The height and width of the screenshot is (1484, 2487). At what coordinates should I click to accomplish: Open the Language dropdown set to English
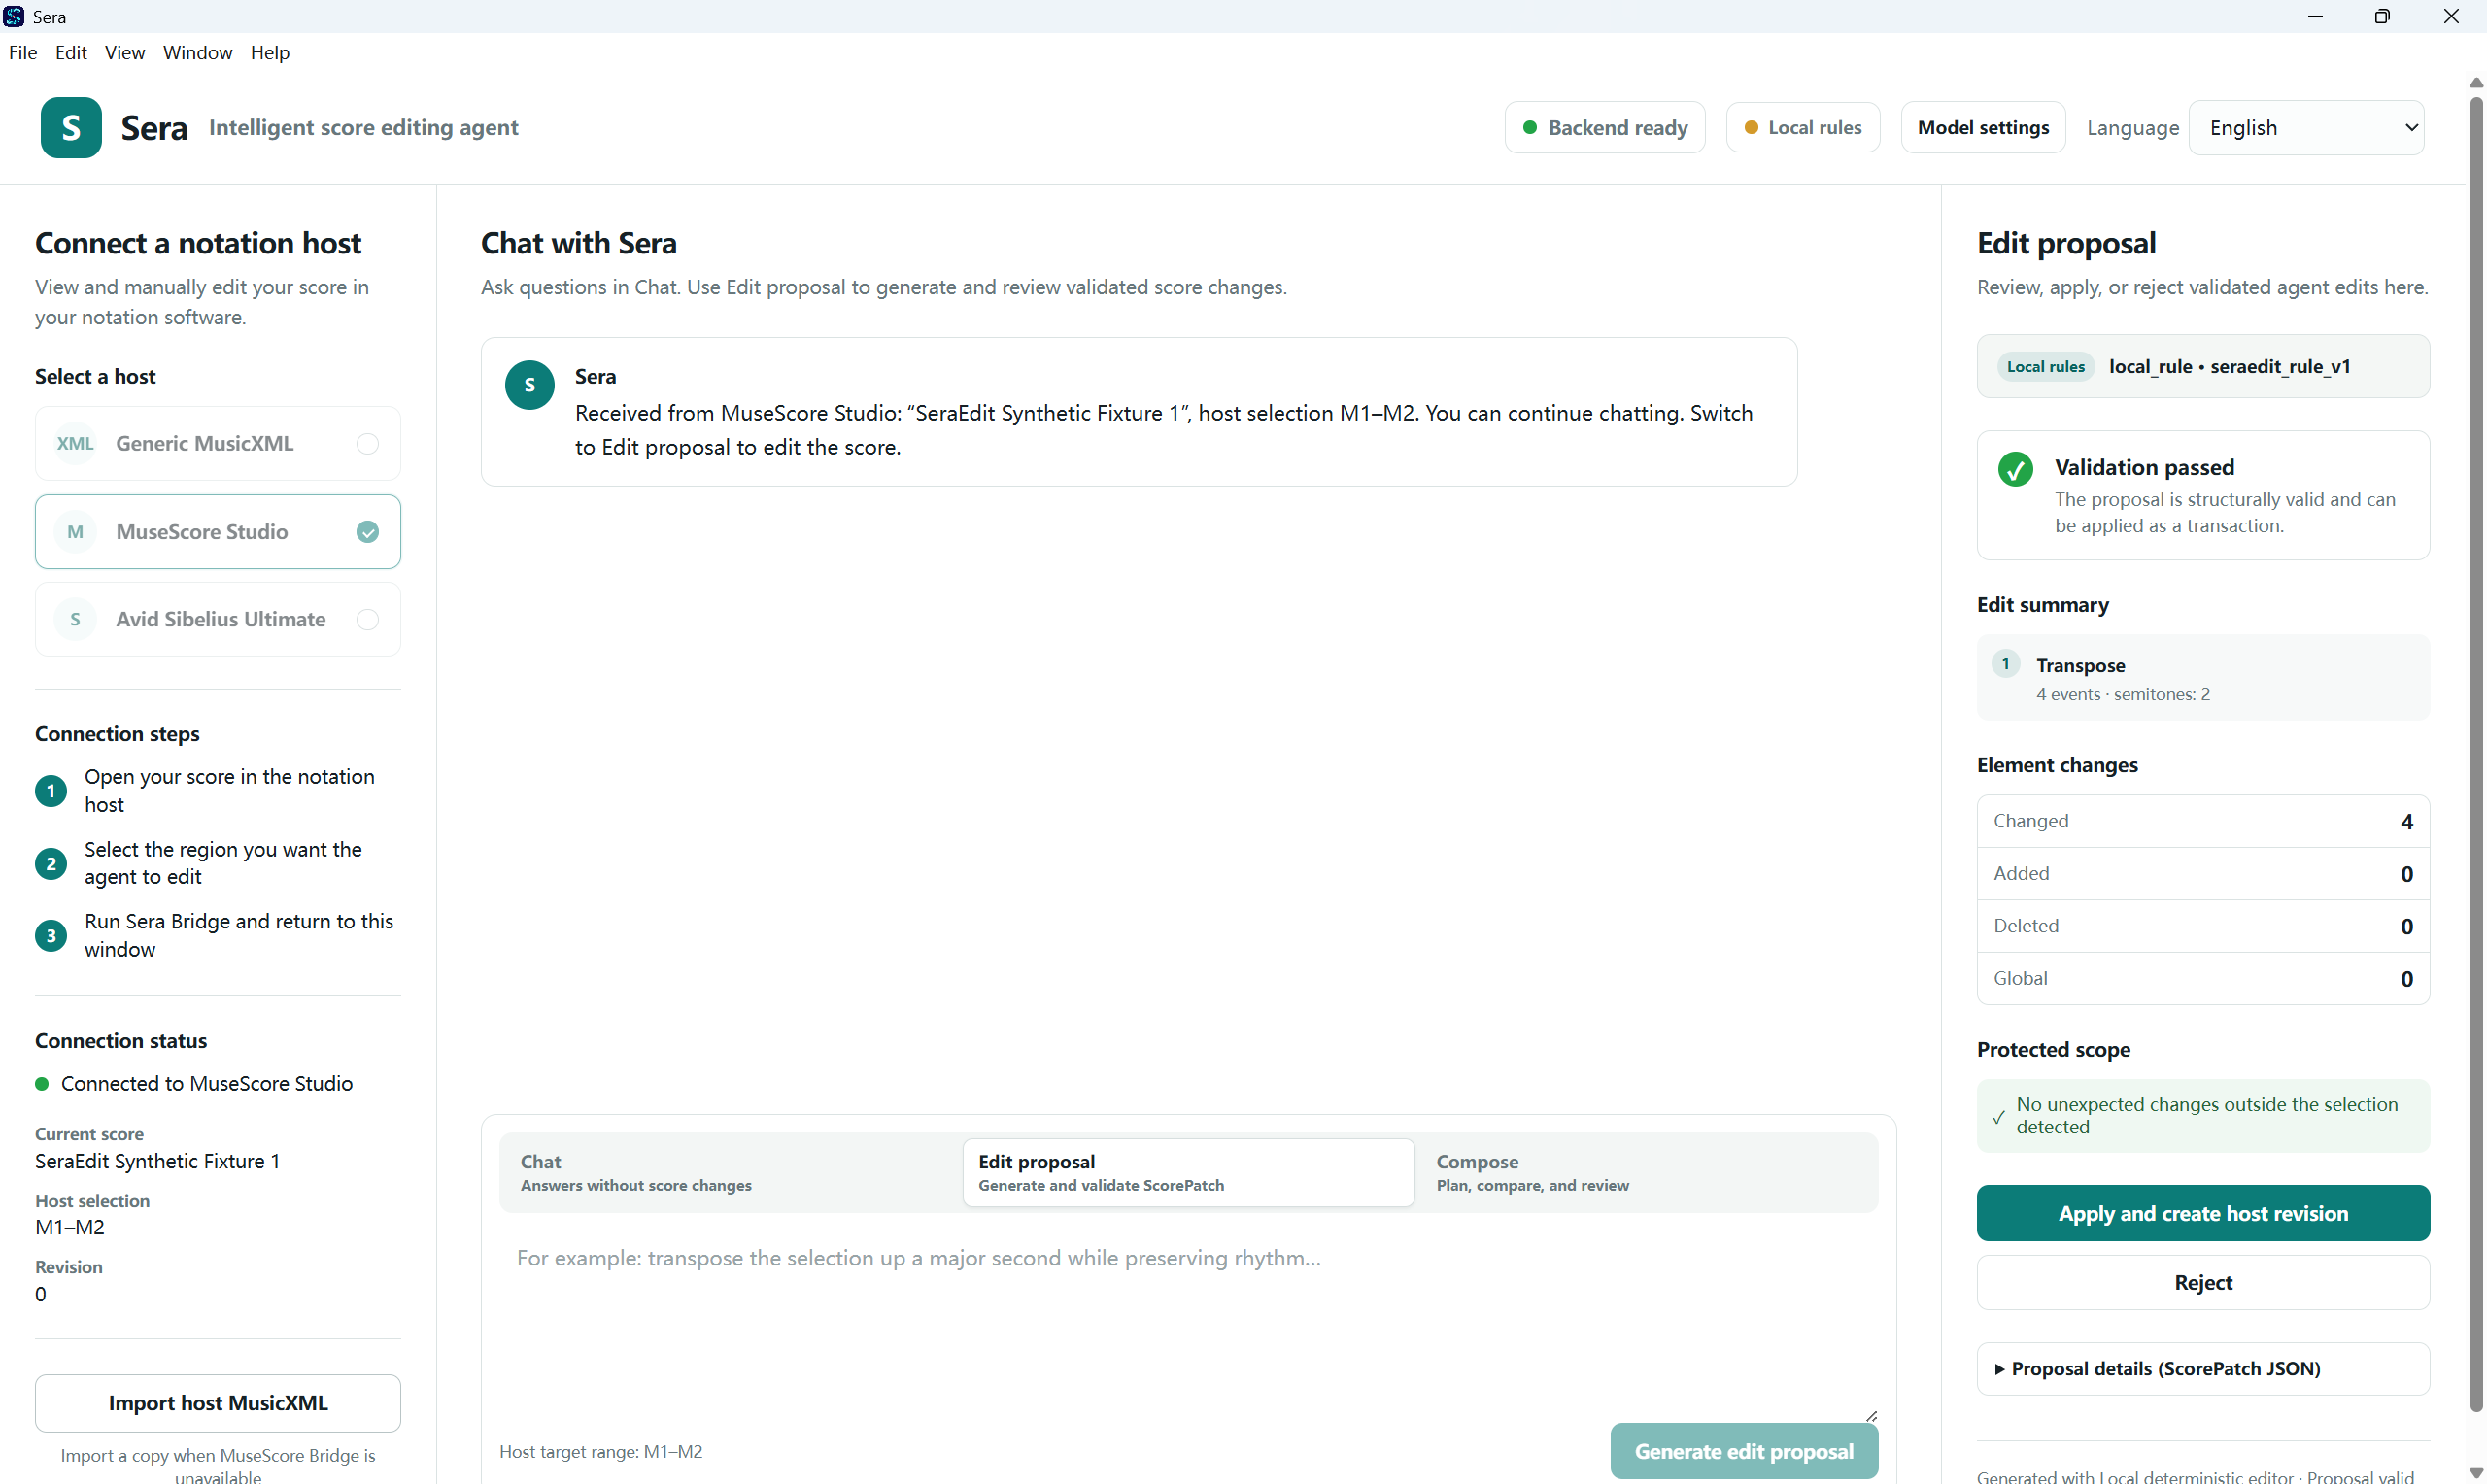(x=2306, y=128)
